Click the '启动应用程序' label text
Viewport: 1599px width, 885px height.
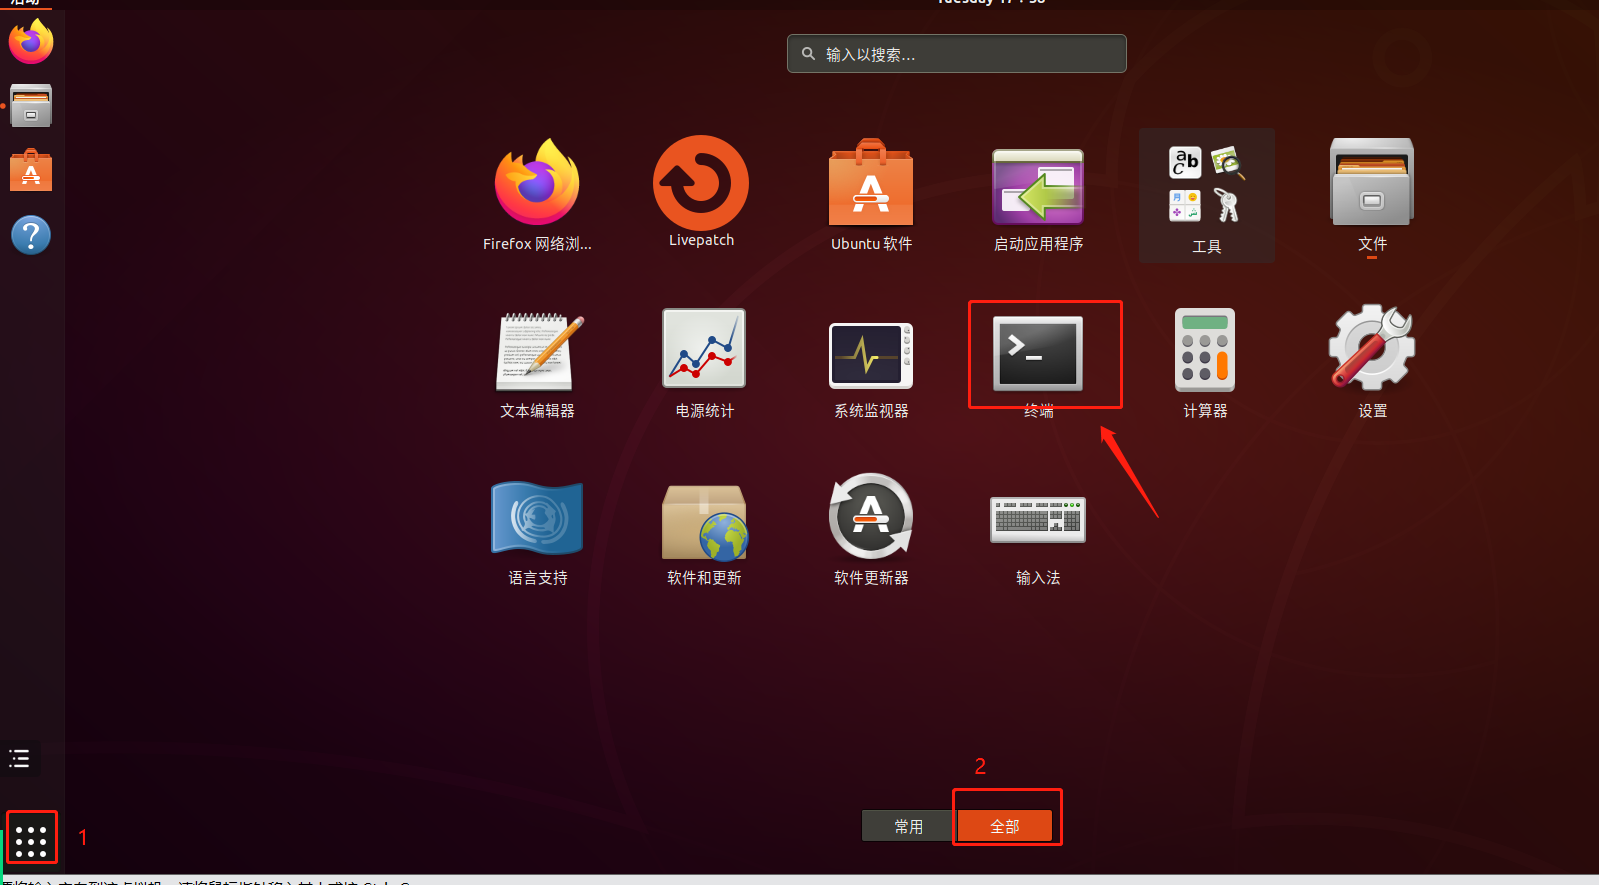(x=1038, y=244)
